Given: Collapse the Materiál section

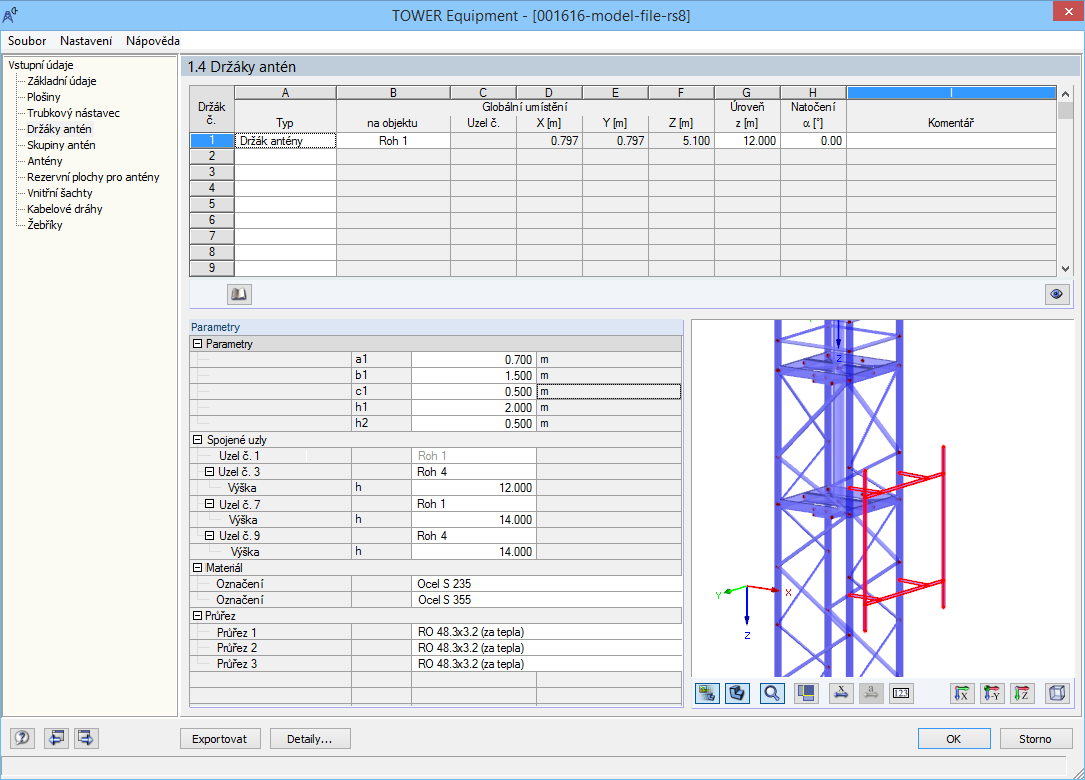Looking at the screenshot, I should [197, 568].
